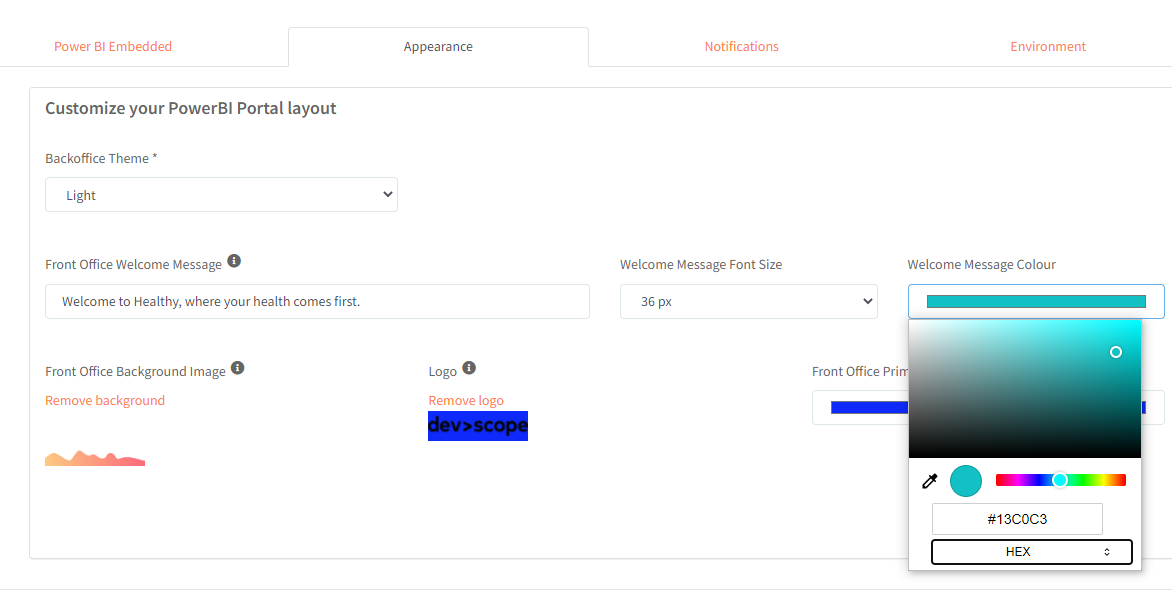Go to the Notifications tab
The height and width of the screenshot is (597, 1172).
(x=741, y=46)
